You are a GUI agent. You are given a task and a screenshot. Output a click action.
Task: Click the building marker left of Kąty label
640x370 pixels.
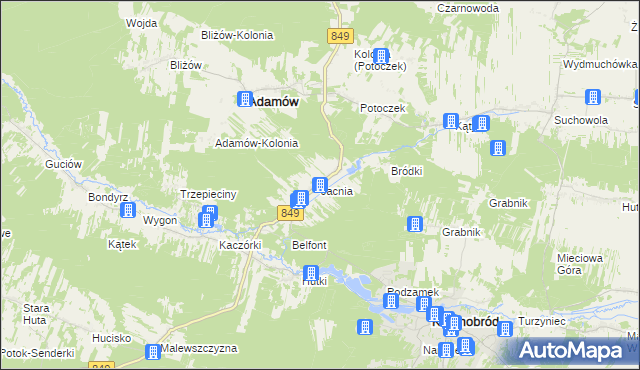tap(451, 121)
